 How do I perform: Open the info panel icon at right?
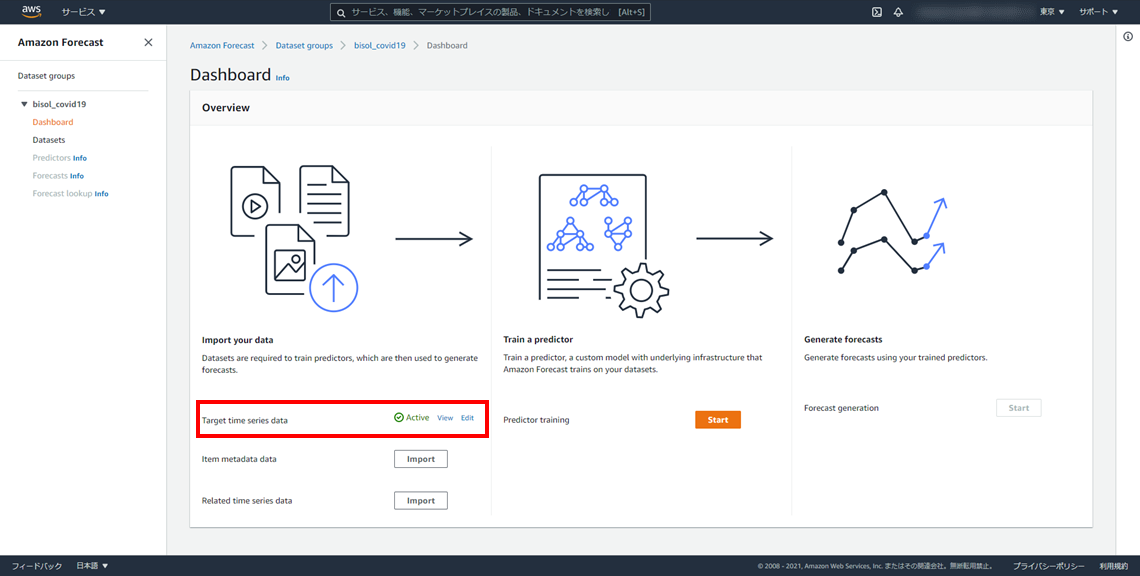tap(1128, 37)
